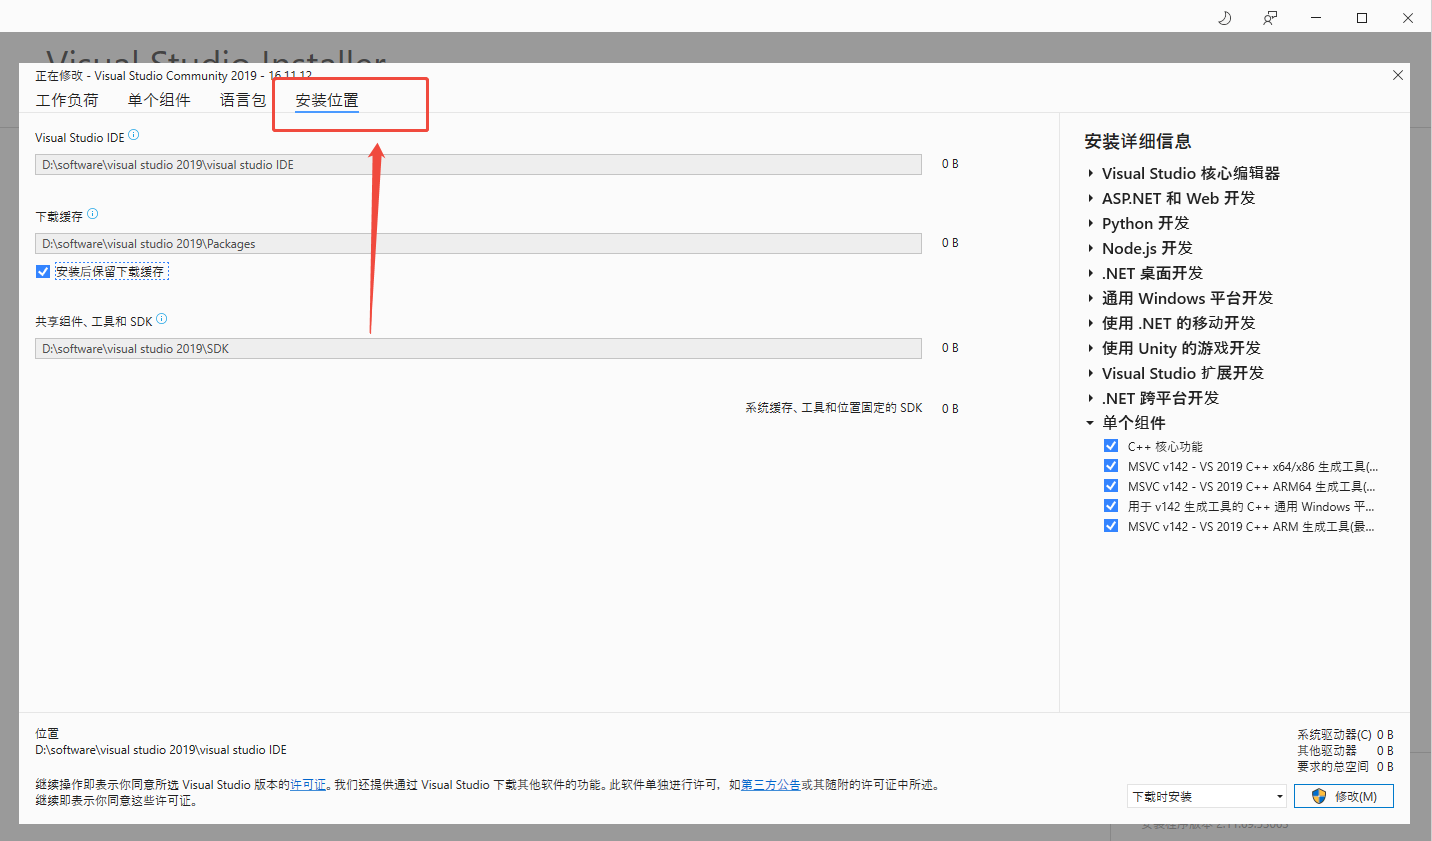Viewport: 1432px width, 841px height.
Task: Click the 系统缓存、工具和位置固定的 SDK label
Action: pos(834,408)
